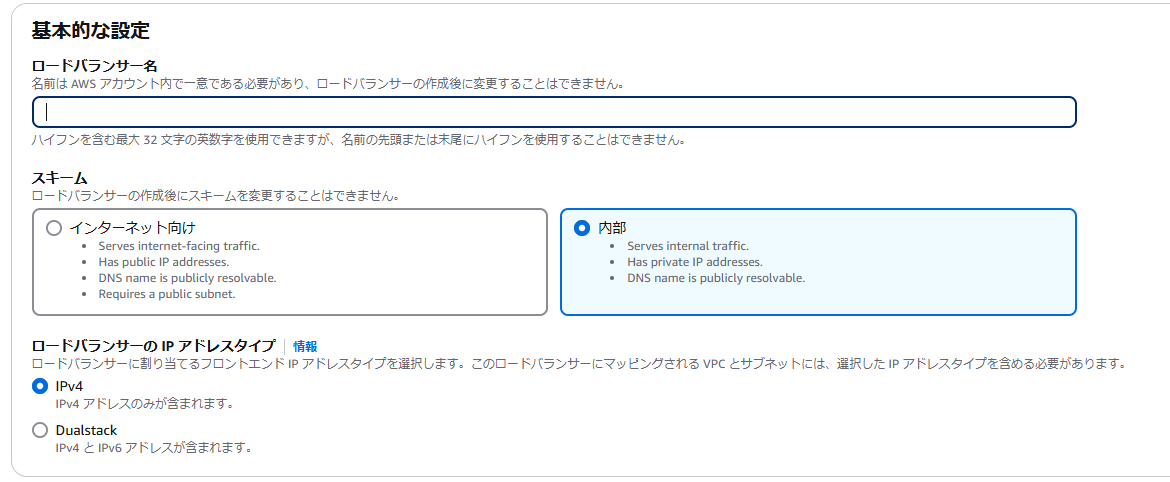Select the インターネット向け radio button
Viewport: 1170px width, 482px height.
click(53, 228)
